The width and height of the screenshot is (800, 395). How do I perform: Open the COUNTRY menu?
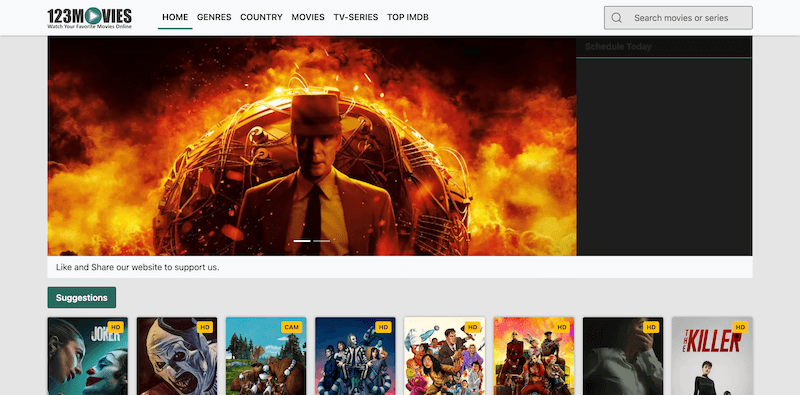261,17
